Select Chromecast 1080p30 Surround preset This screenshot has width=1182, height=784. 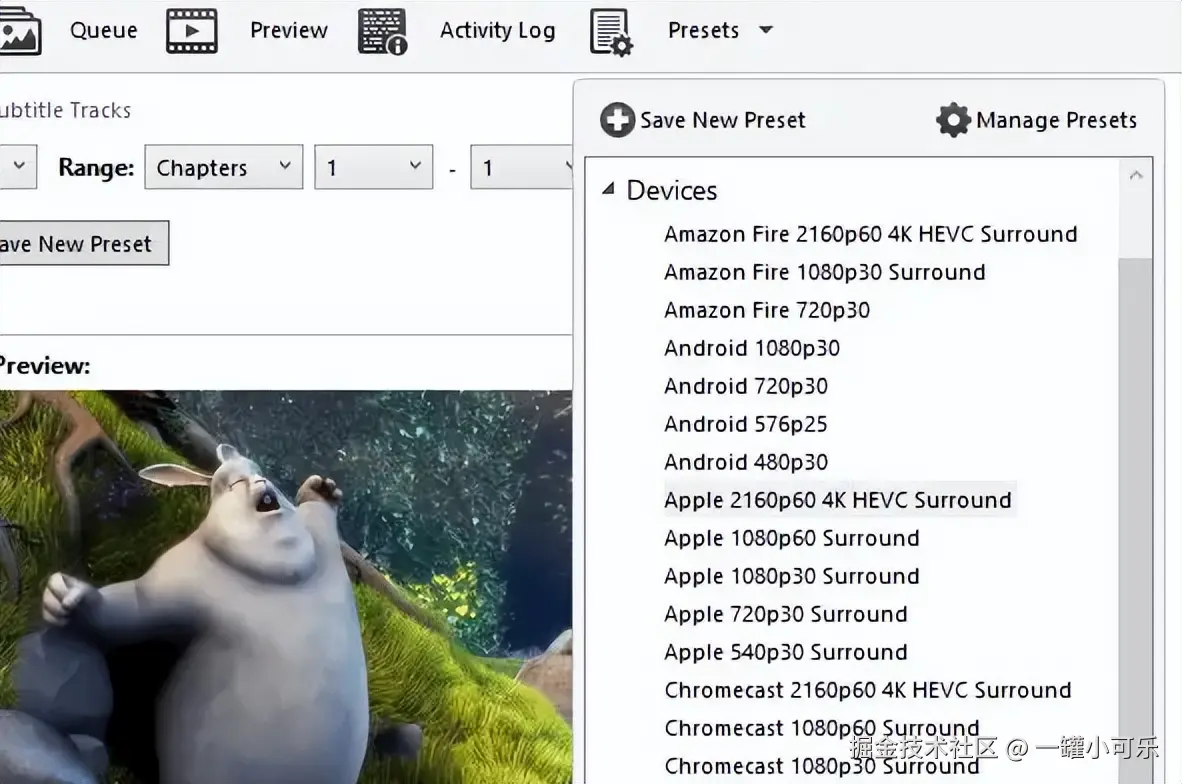coord(822,766)
